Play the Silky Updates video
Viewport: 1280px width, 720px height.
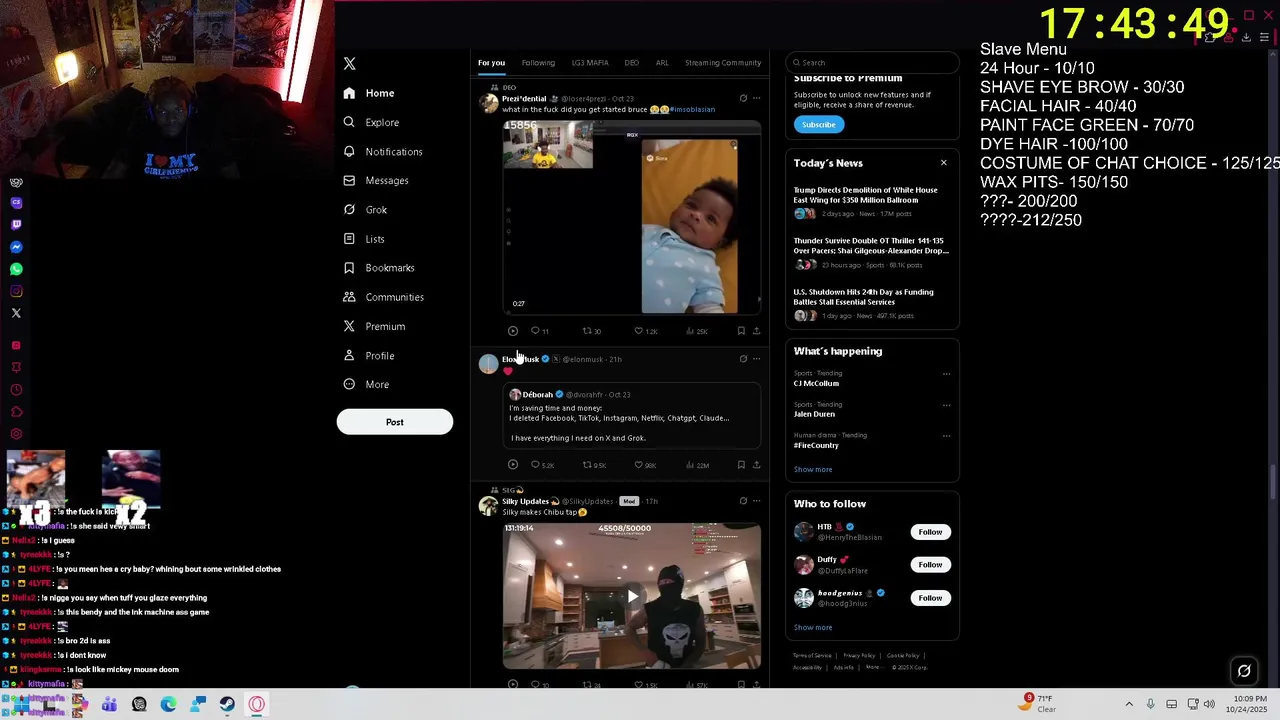coord(632,597)
